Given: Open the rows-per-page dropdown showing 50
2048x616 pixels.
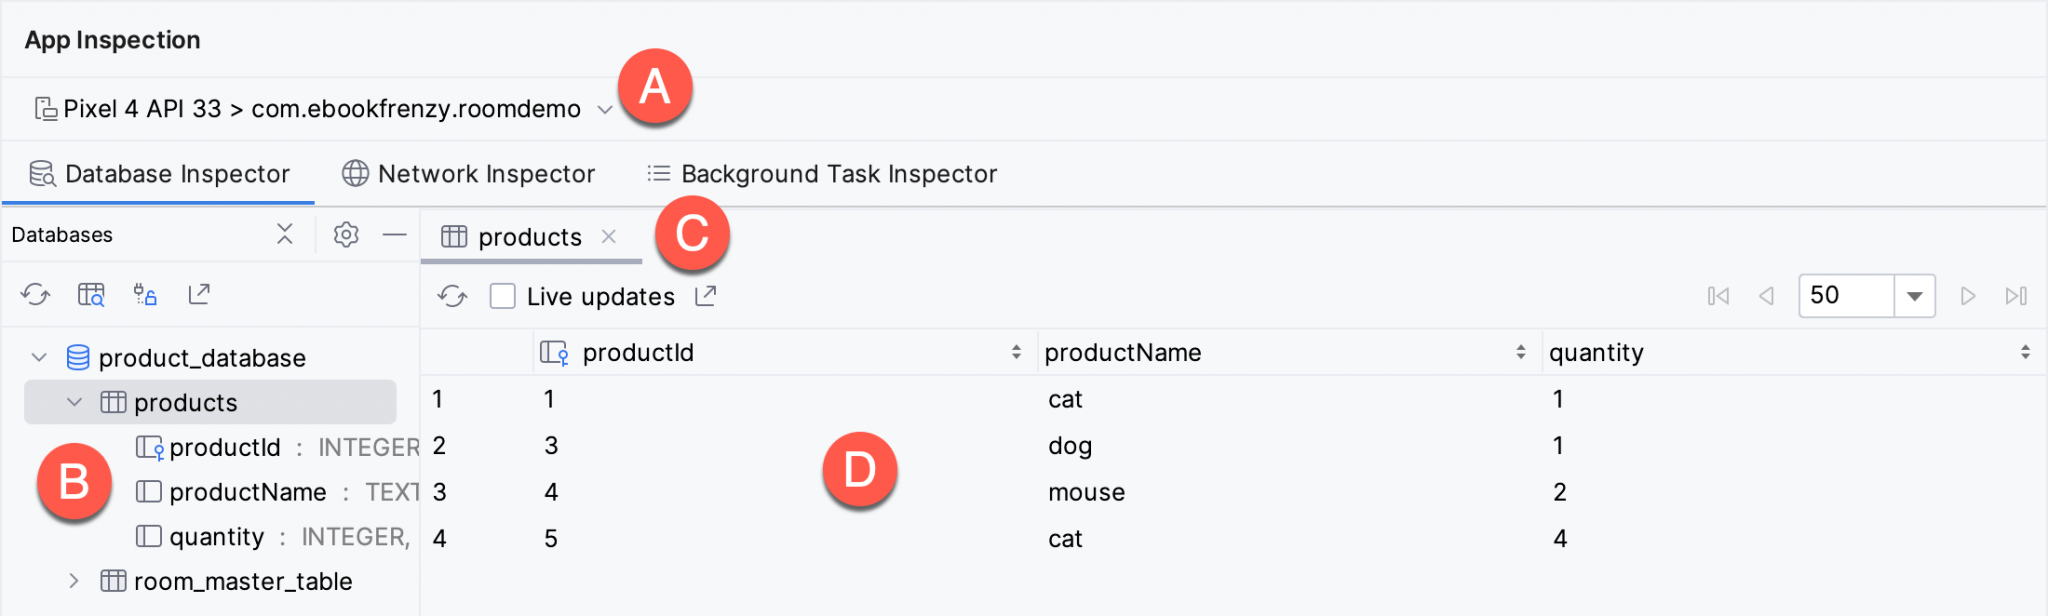Looking at the screenshot, I should (x=1913, y=296).
